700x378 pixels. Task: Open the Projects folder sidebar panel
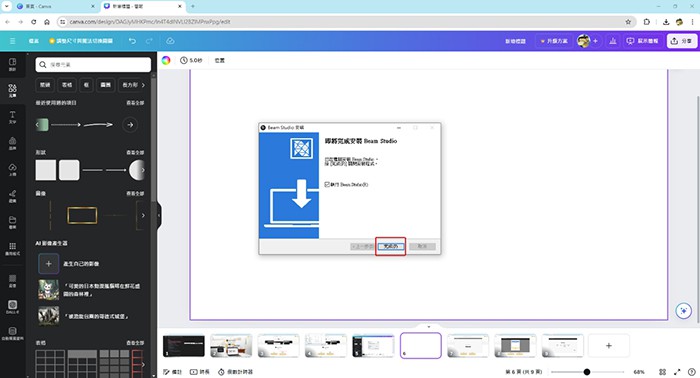(12, 222)
